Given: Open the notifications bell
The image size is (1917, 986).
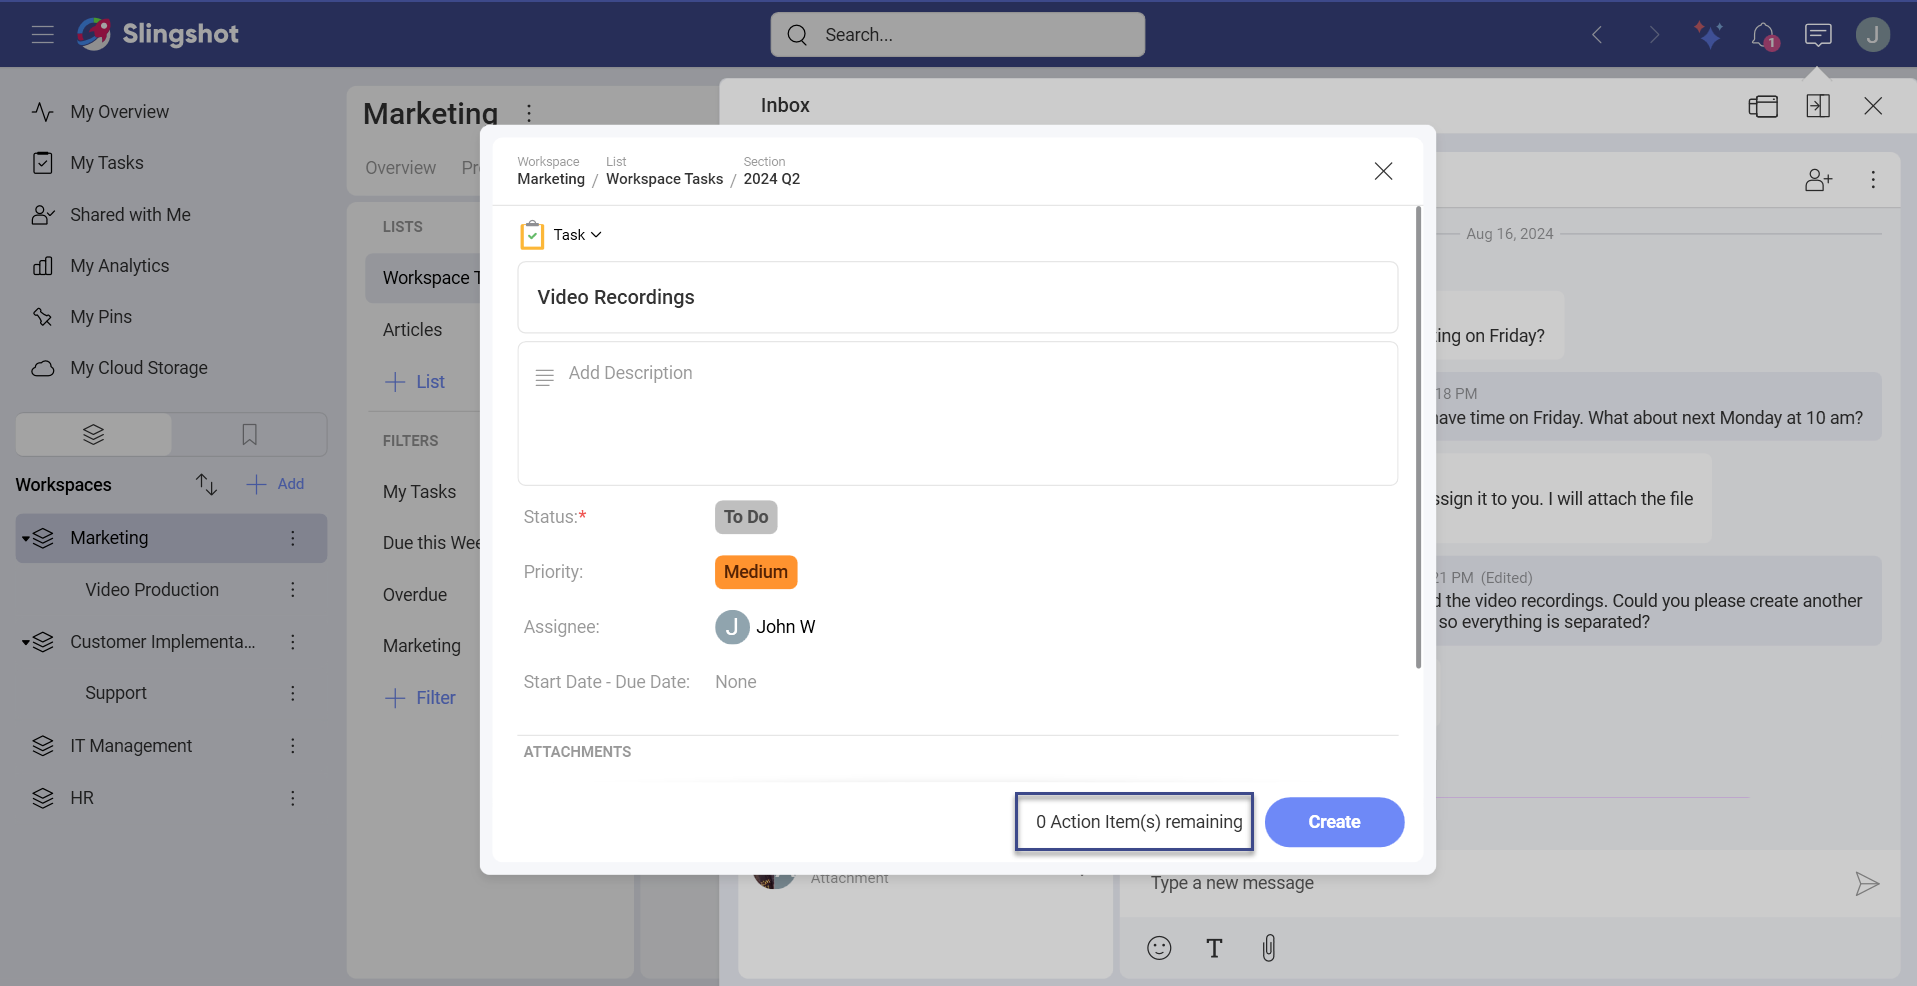Looking at the screenshot, I should (x=1764, y=35).
